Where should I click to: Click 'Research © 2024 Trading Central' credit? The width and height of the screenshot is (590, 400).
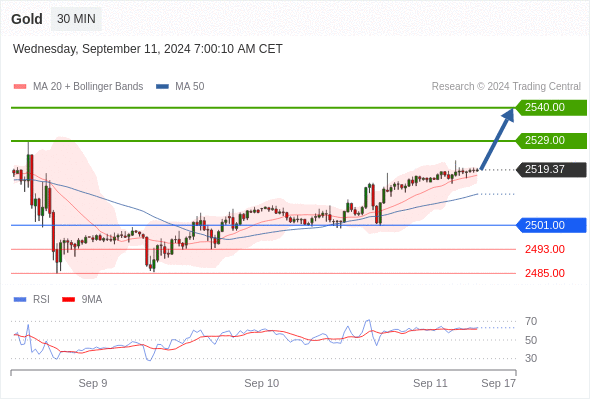(506, 87)
